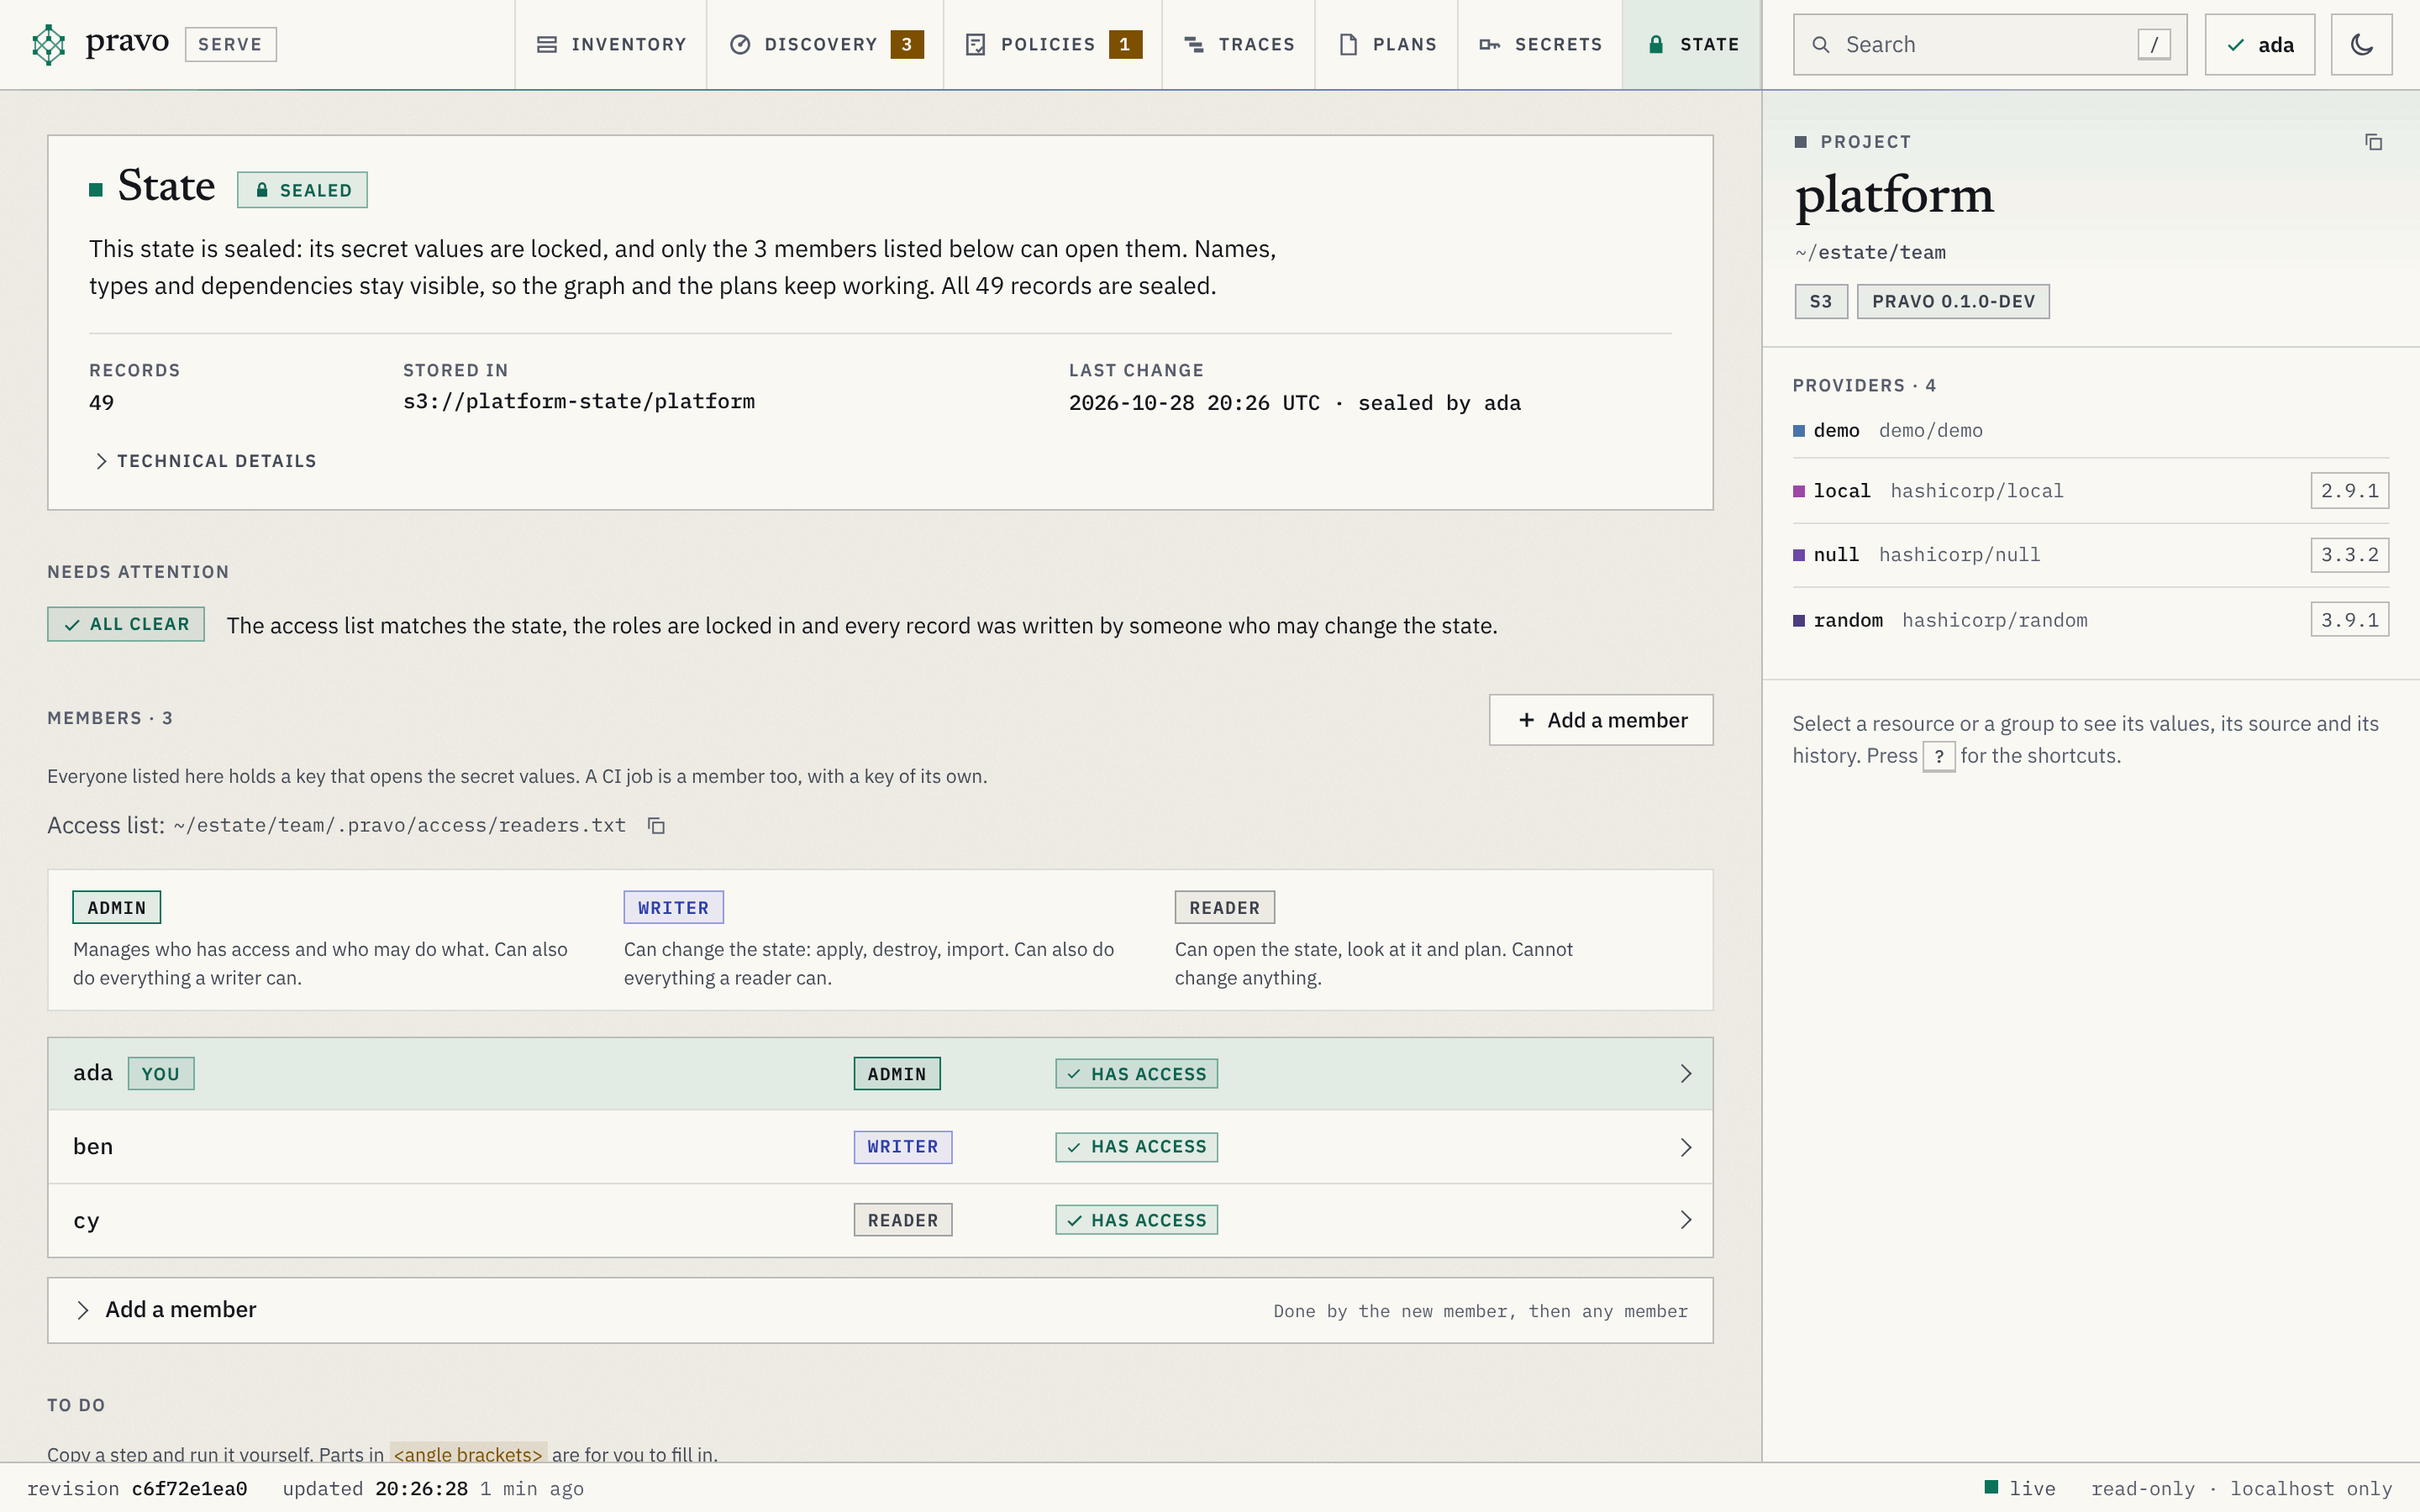Focus the Search input field
The height and width of the screenshot is (1512, 2420).
[1990, 45]
